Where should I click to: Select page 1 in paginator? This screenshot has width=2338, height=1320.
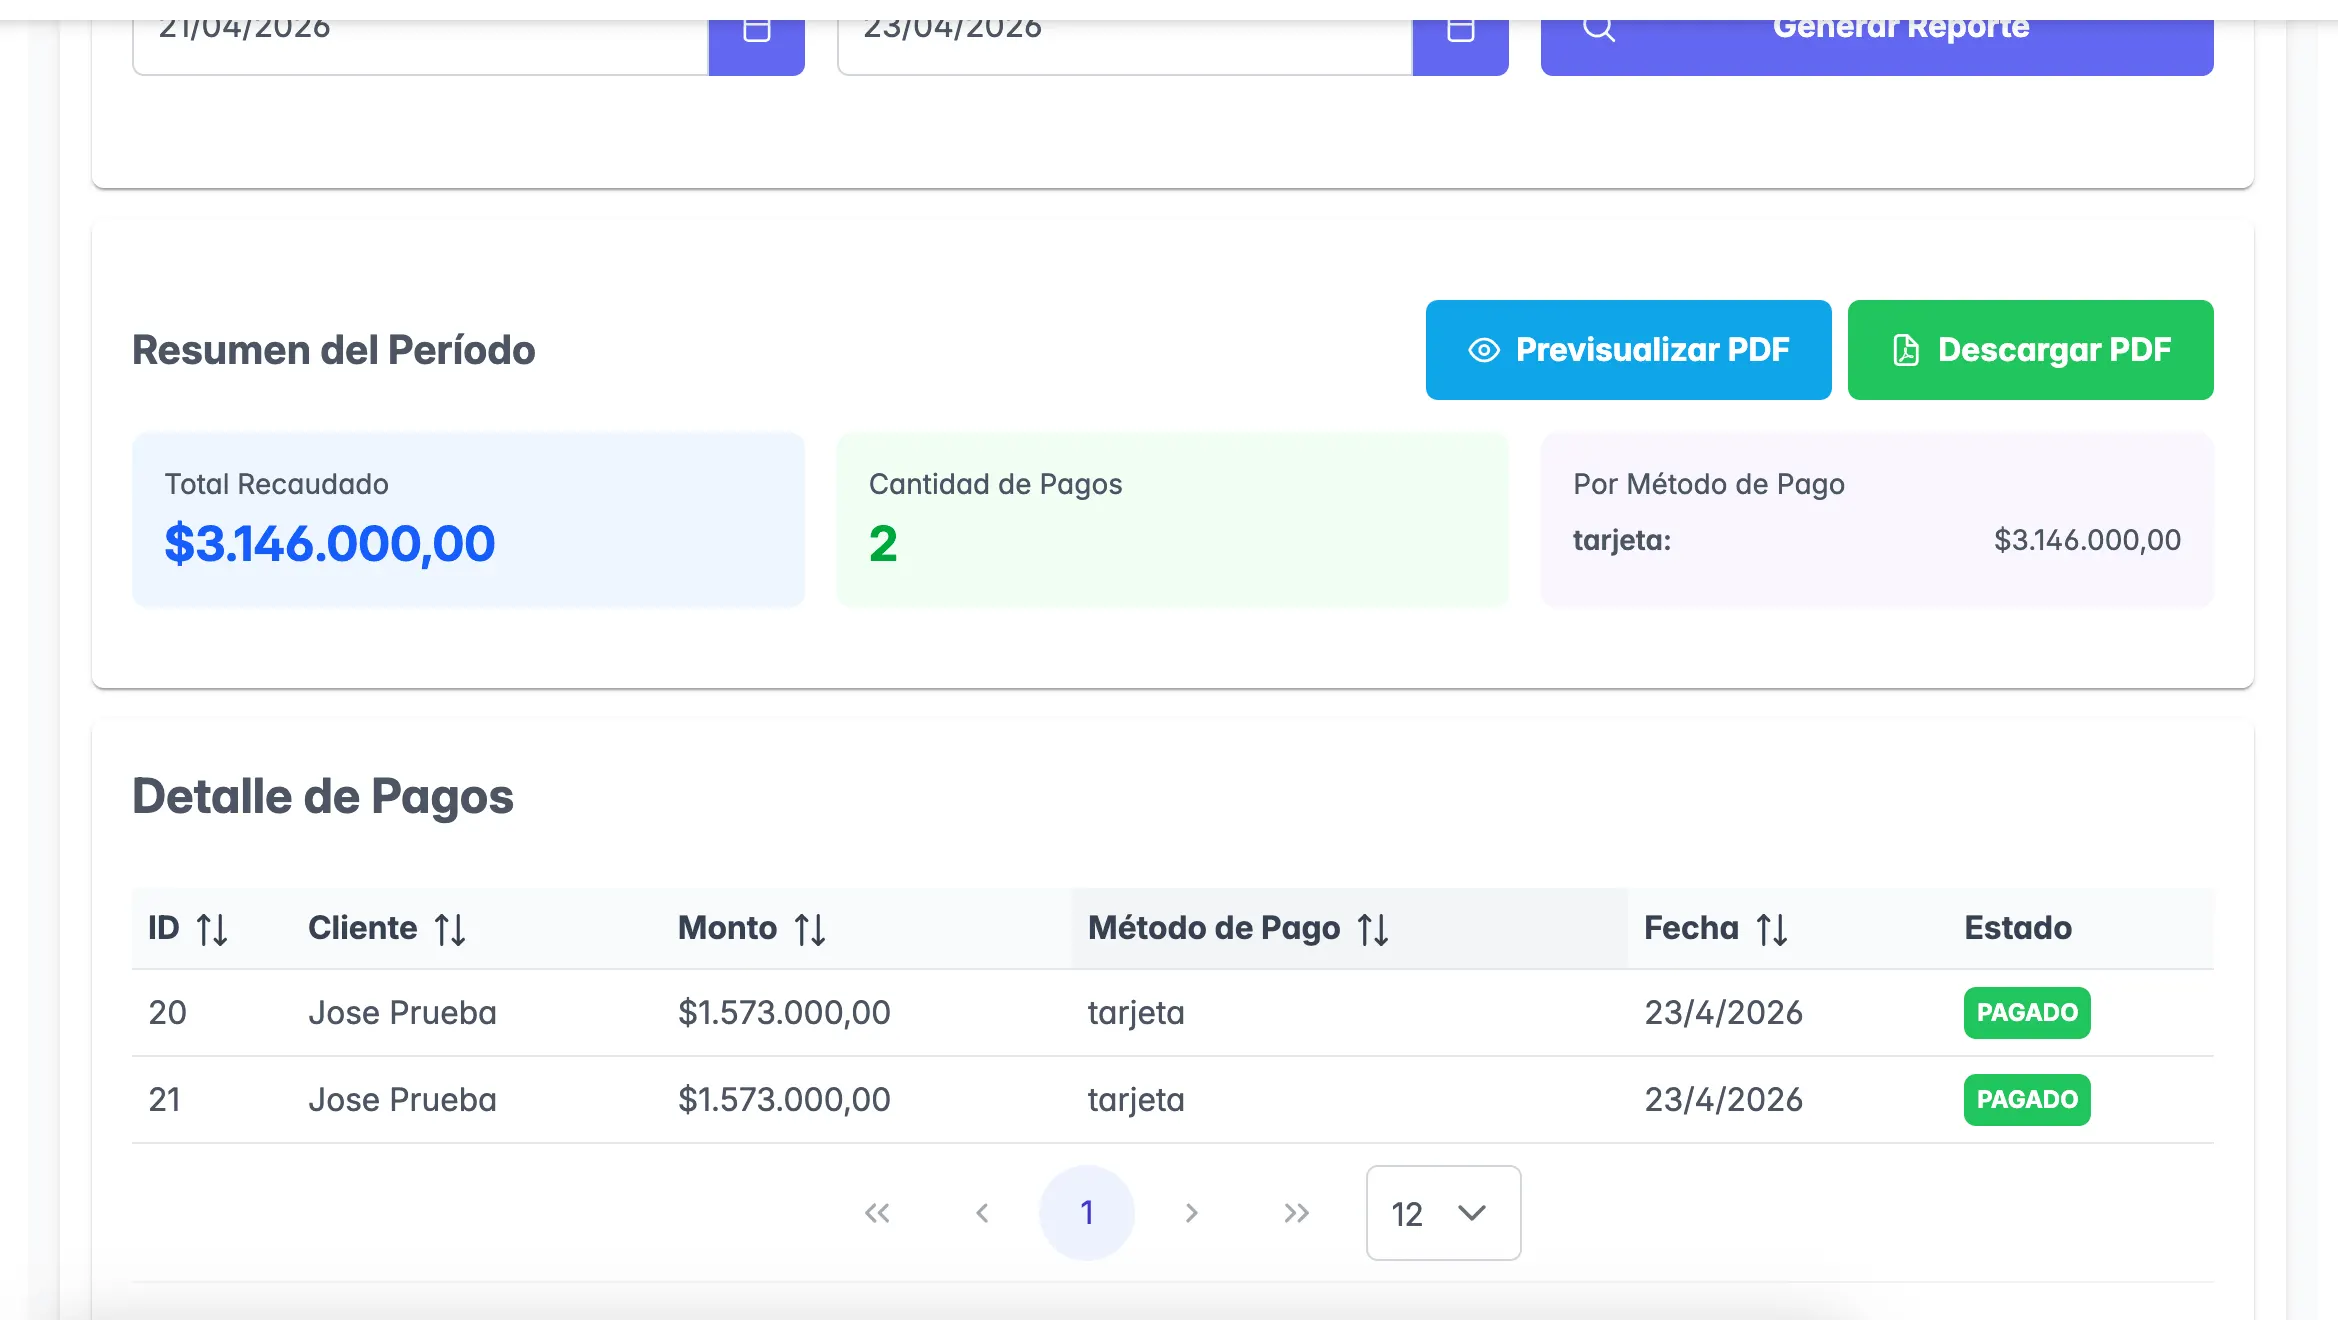pos(1087,1213)
